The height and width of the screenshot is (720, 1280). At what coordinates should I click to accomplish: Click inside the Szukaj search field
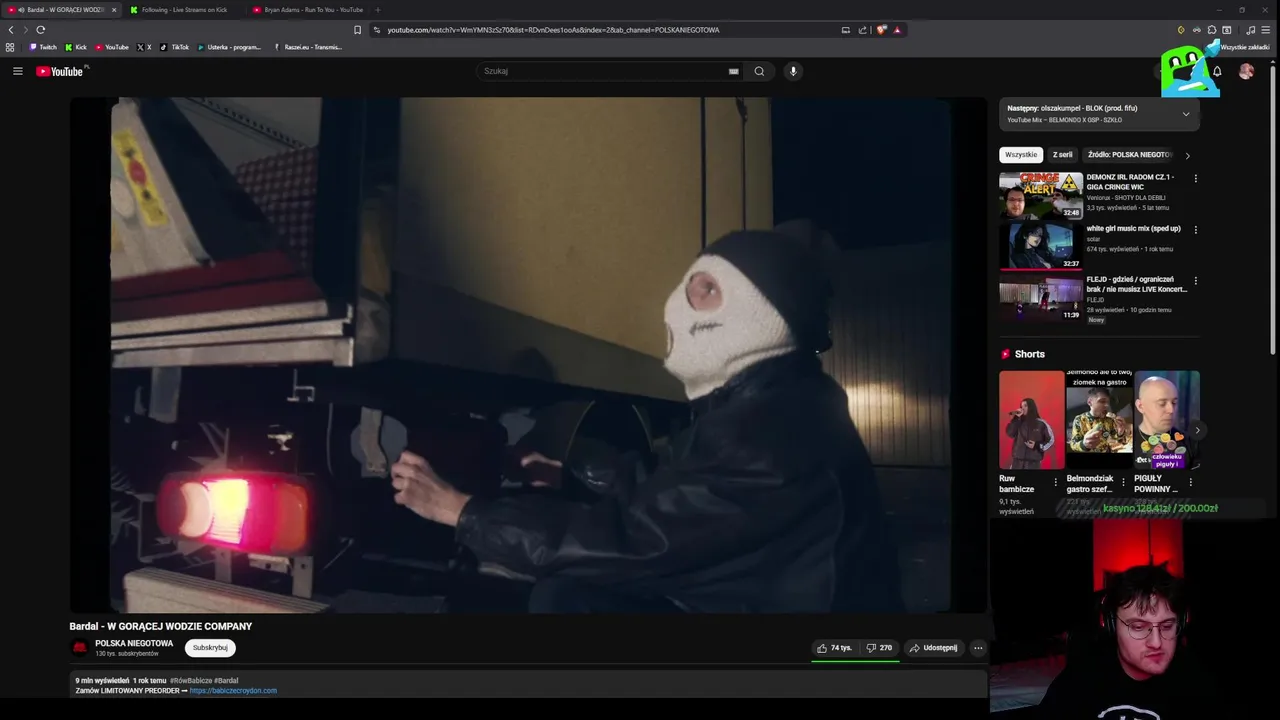coord(603,71)
